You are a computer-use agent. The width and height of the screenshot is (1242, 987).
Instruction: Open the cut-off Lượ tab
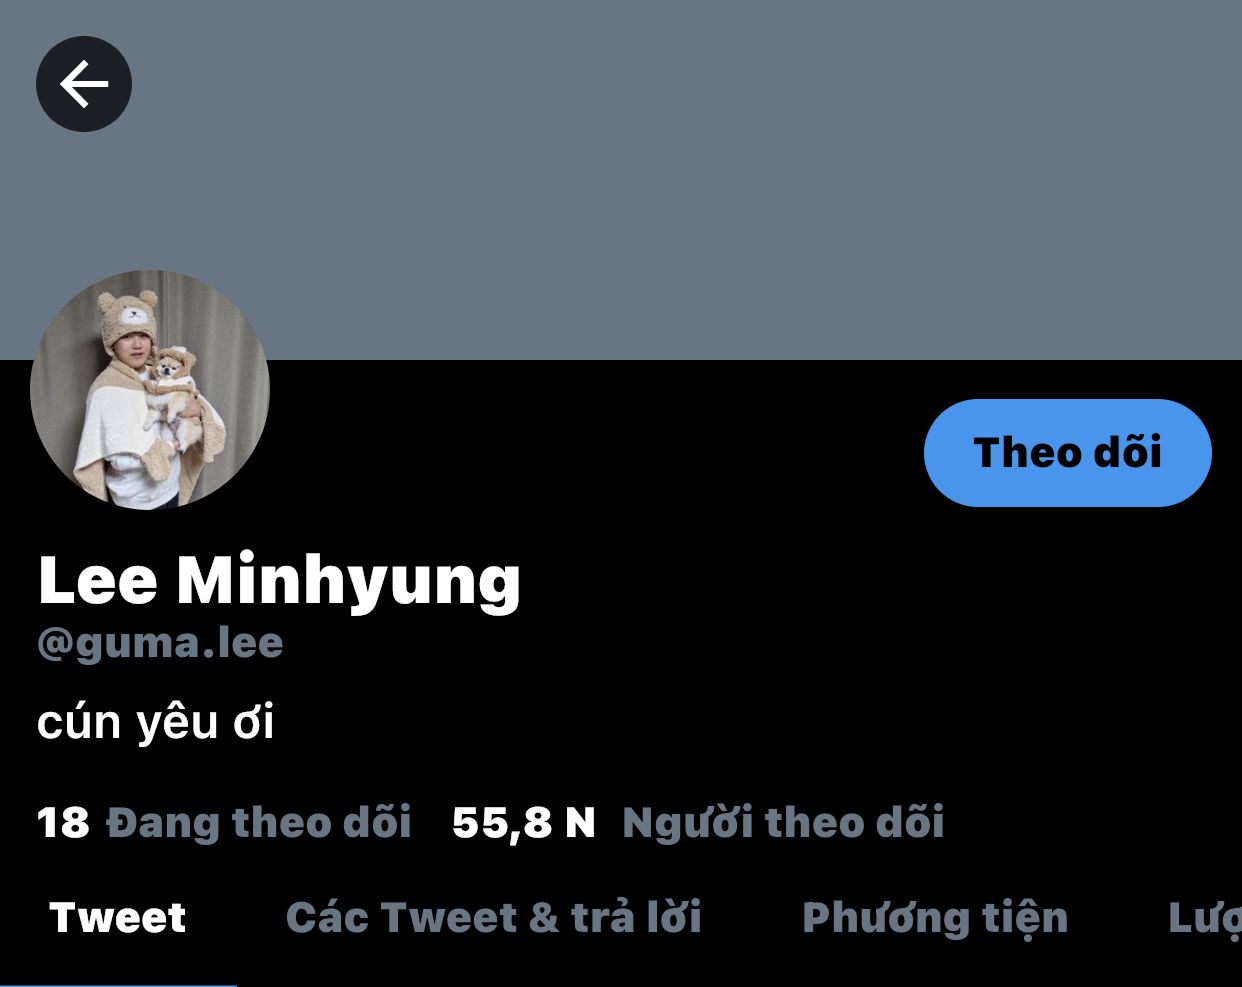coord(1205,919)
